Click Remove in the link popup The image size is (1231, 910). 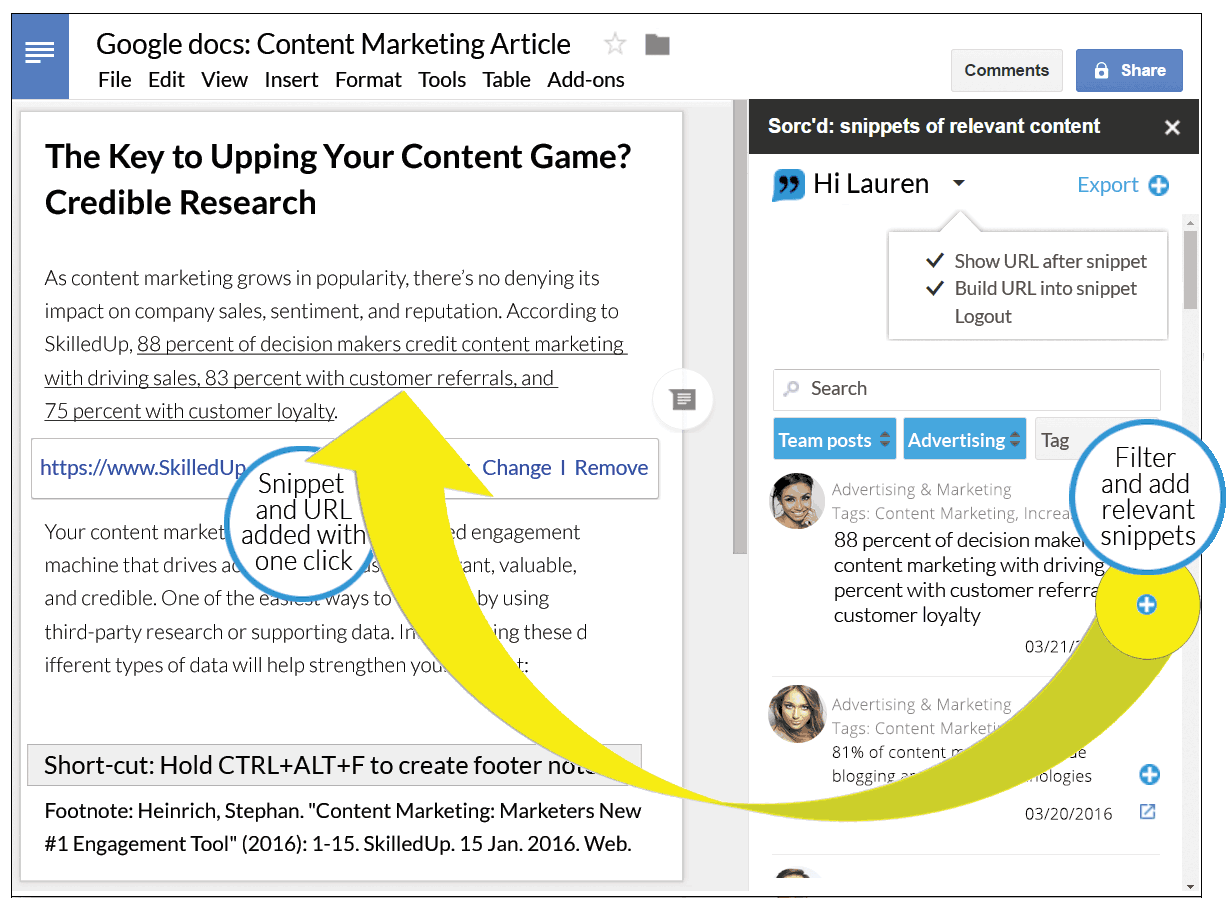click(x=611, y=468)
